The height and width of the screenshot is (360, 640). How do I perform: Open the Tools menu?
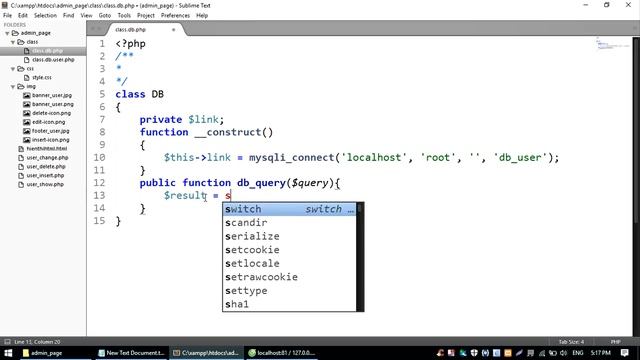124,16
